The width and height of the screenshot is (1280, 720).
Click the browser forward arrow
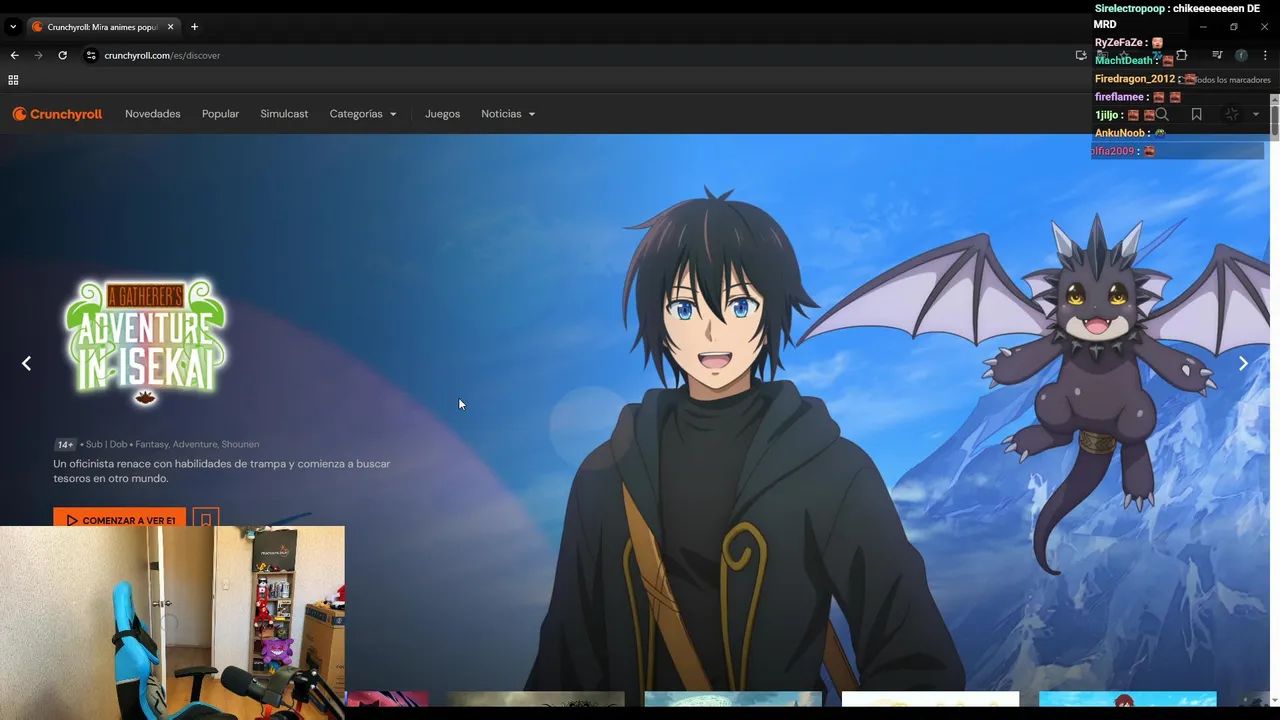(38, 55)
